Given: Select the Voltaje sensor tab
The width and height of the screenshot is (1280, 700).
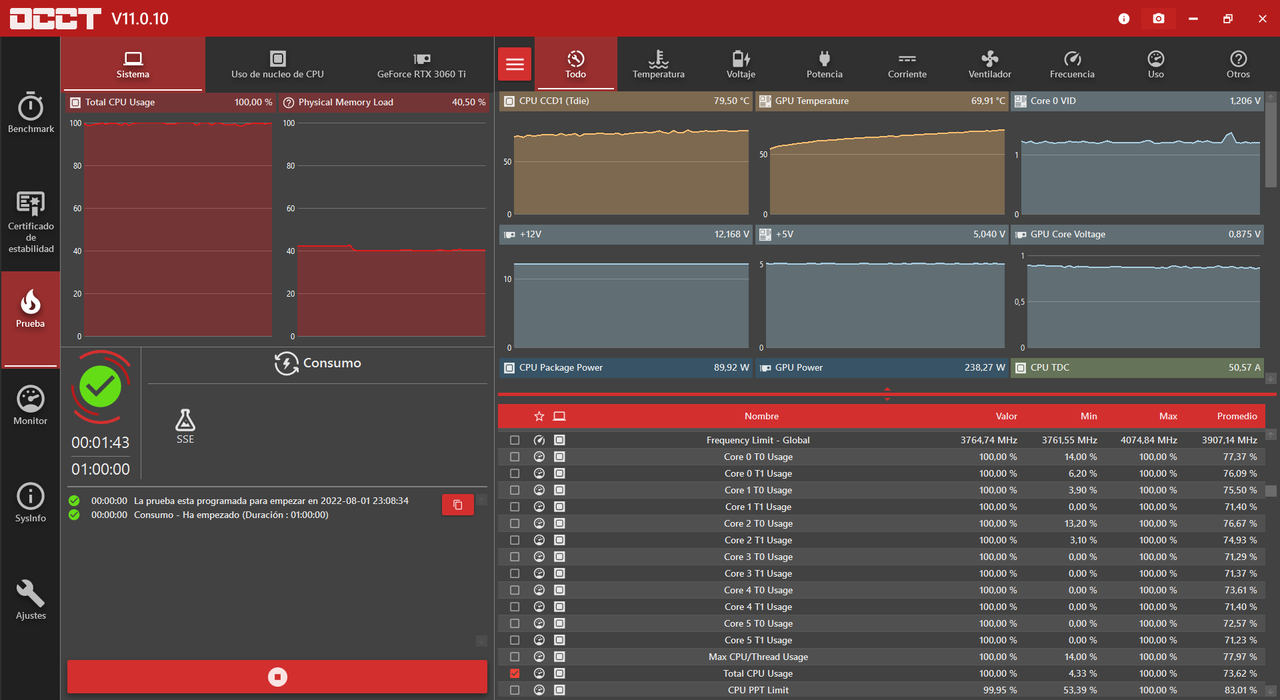Looking at the screenshot, I should [741, 65].
